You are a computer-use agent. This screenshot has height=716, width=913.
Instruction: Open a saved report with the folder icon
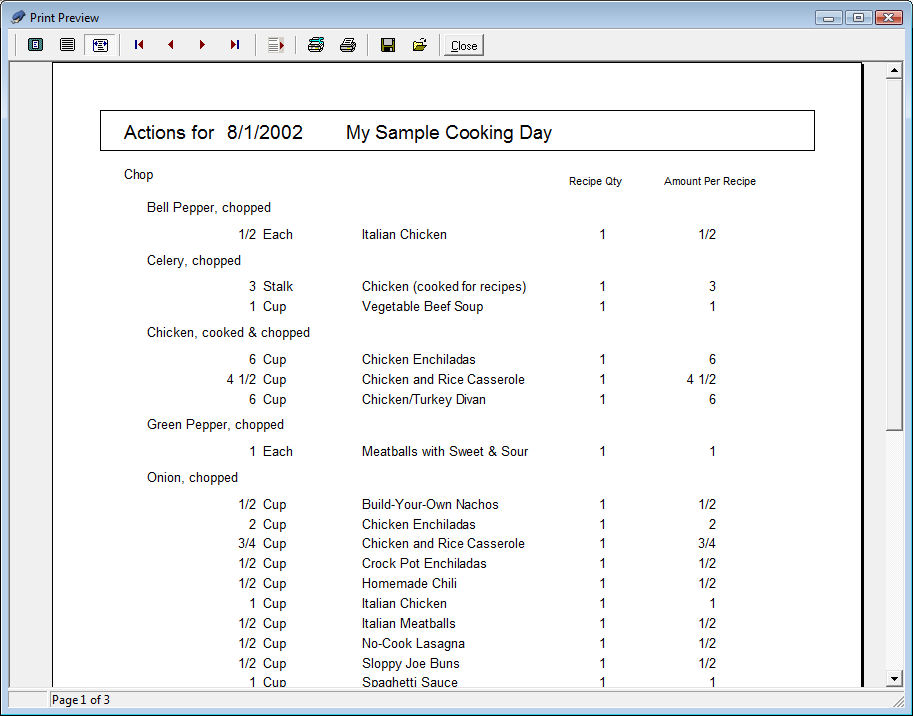(x=420, y=45)
